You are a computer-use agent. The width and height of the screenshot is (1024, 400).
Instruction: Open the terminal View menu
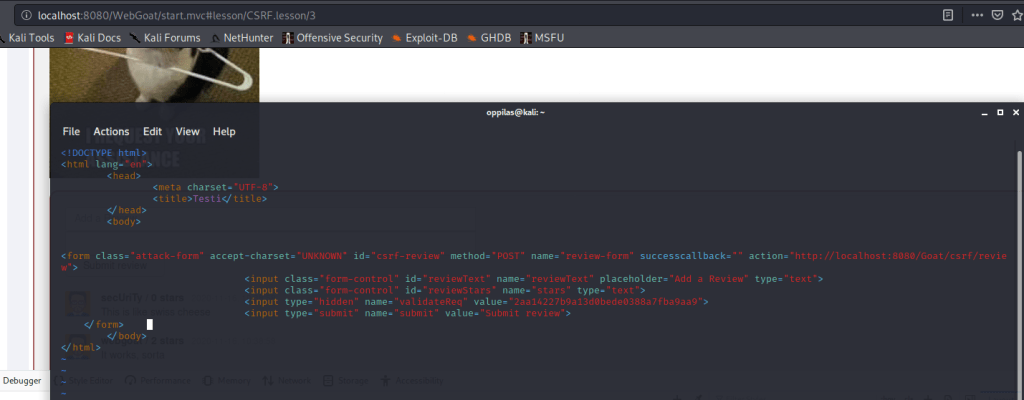[188, 132]
